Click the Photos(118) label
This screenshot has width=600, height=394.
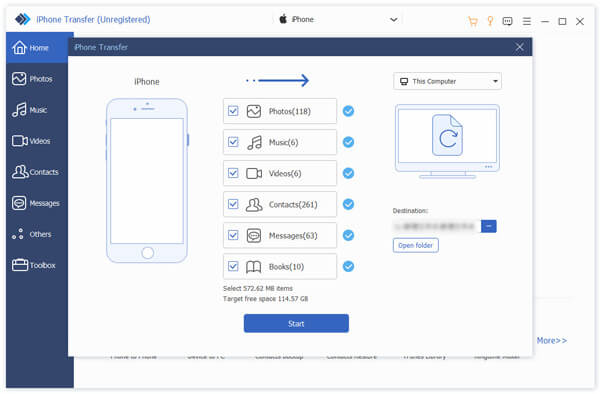point(290,111)
